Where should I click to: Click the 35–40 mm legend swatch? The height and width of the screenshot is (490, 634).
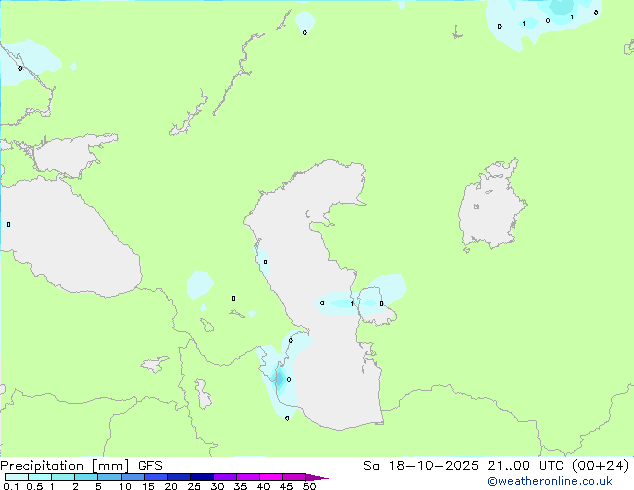tap(247, 477)
